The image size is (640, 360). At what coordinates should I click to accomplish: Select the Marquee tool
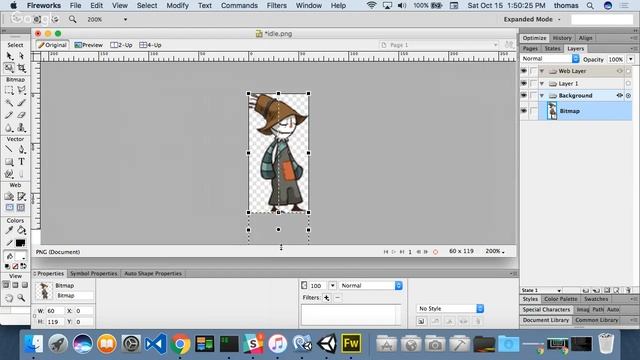[x=9, y=90]
